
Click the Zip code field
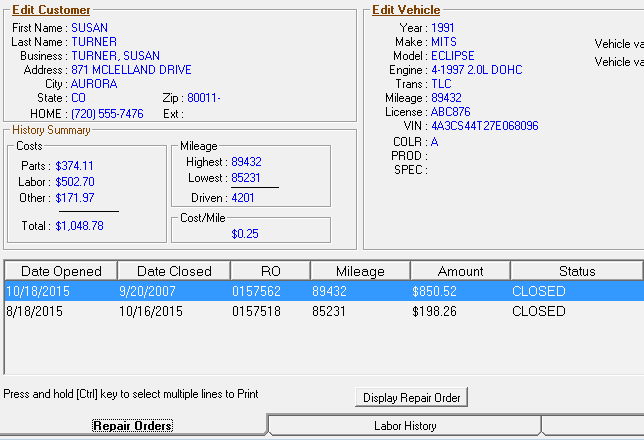(204, 99)
